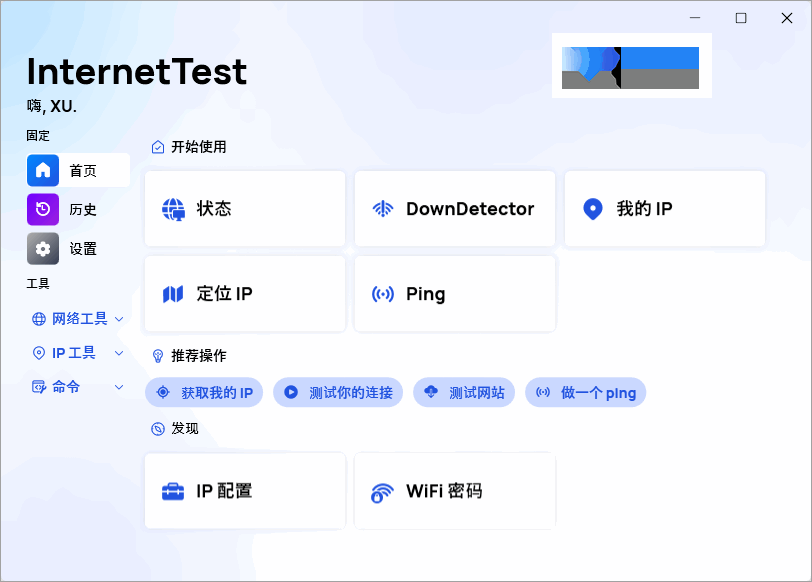The width and height of the screenshot is (812, 582).
Task: Click the location pin icon on 我的 IP
Action: pyautogui.click(x=593, y=209)
